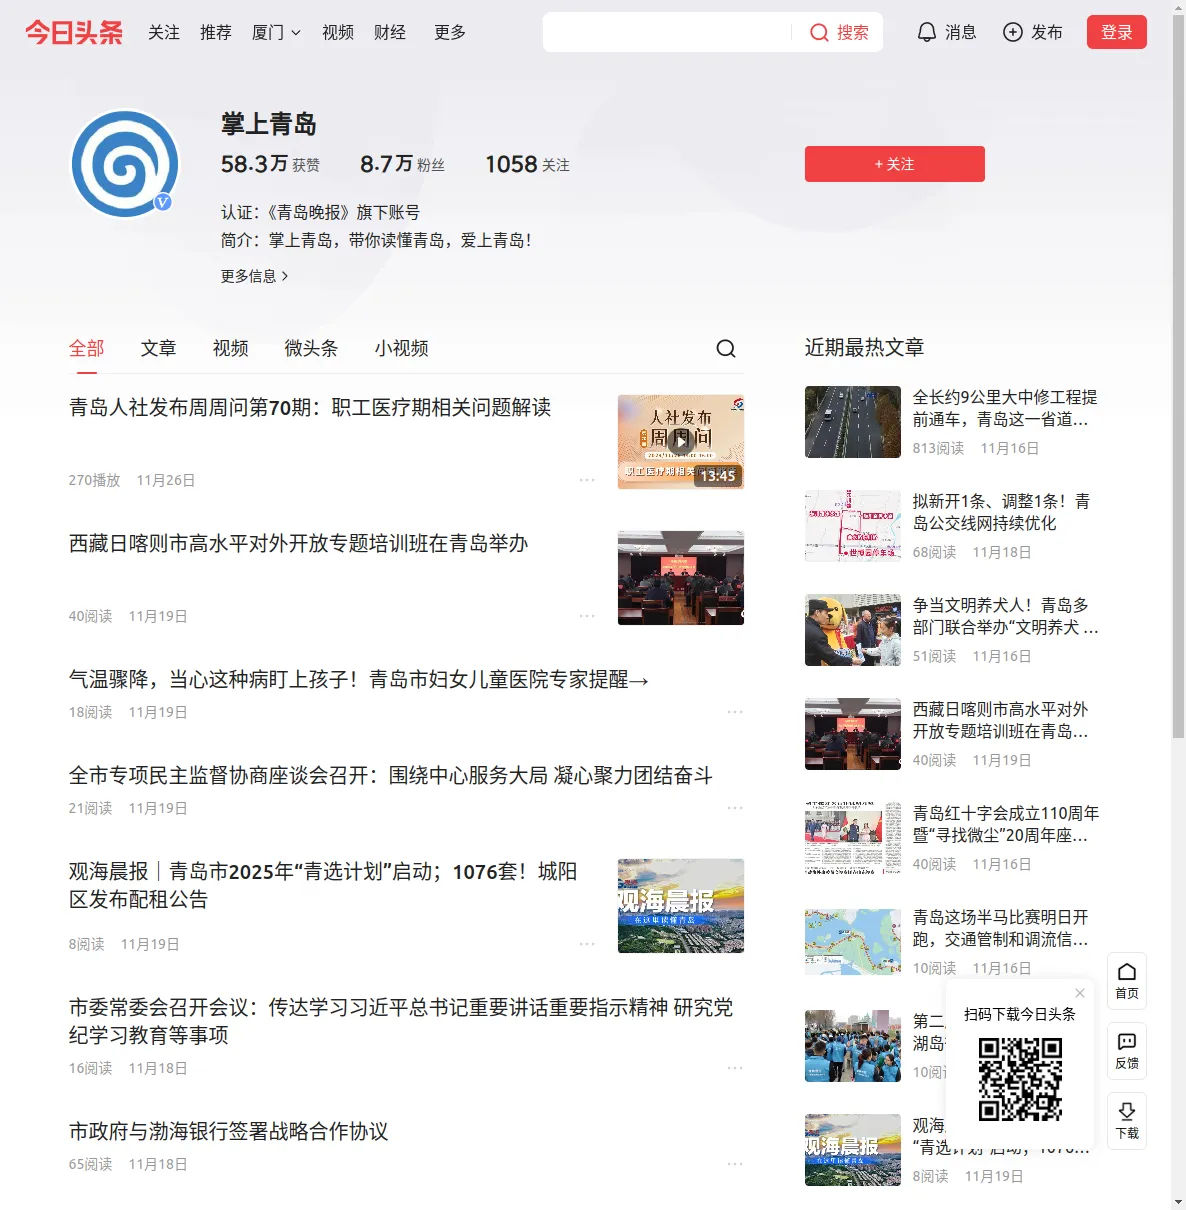This screenshot has height=1210, width=1186.
Task: Open article 观海晨报 青岛市2025年青选计划
Action: (323, 885)
